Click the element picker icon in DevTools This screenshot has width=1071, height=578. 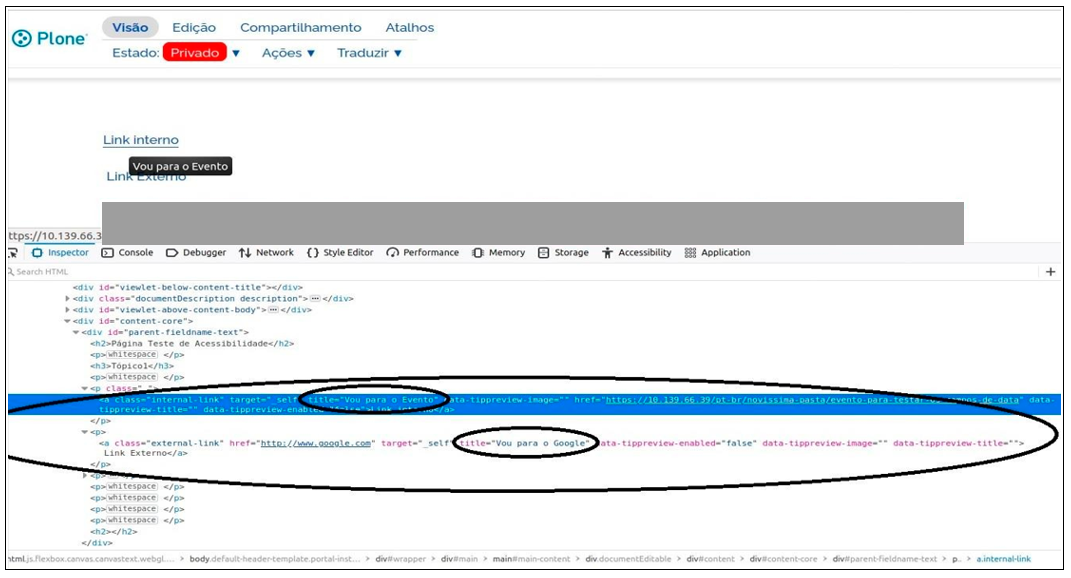coord(12,253)
